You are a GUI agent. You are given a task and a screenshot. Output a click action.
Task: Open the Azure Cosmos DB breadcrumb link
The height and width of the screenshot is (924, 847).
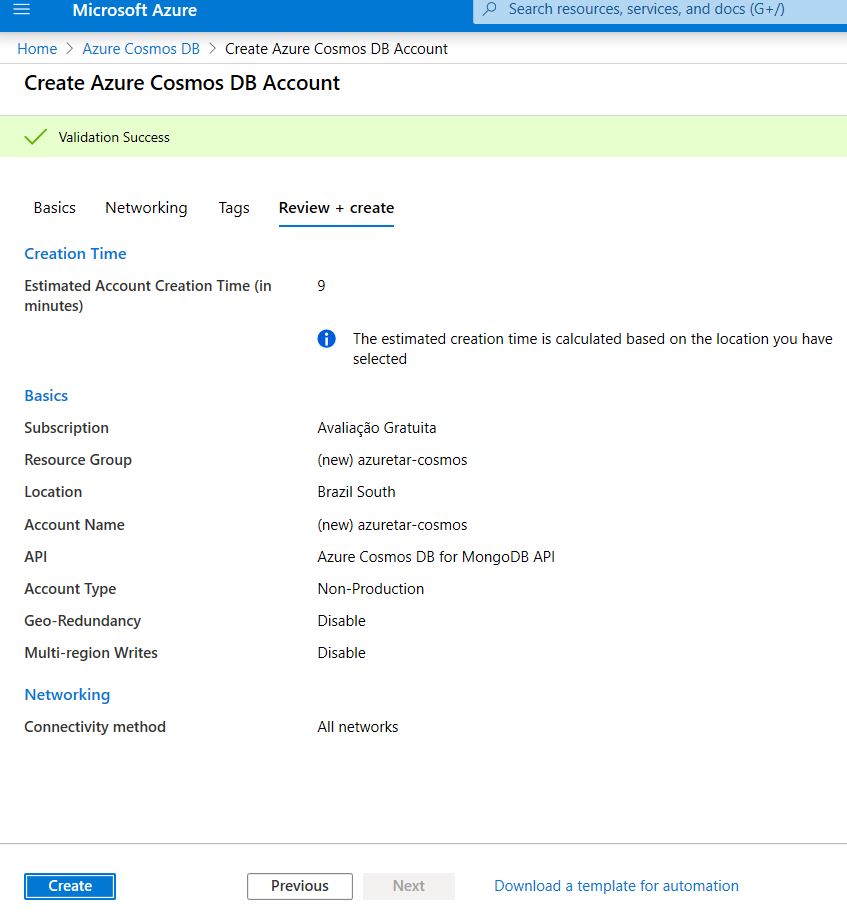pos(141,49)
